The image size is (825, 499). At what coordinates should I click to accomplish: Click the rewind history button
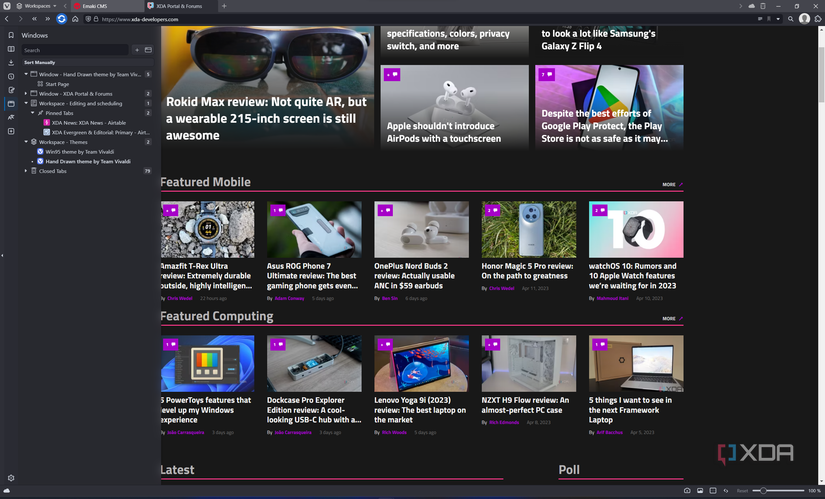pyautogui.click(x=34, y=19)
